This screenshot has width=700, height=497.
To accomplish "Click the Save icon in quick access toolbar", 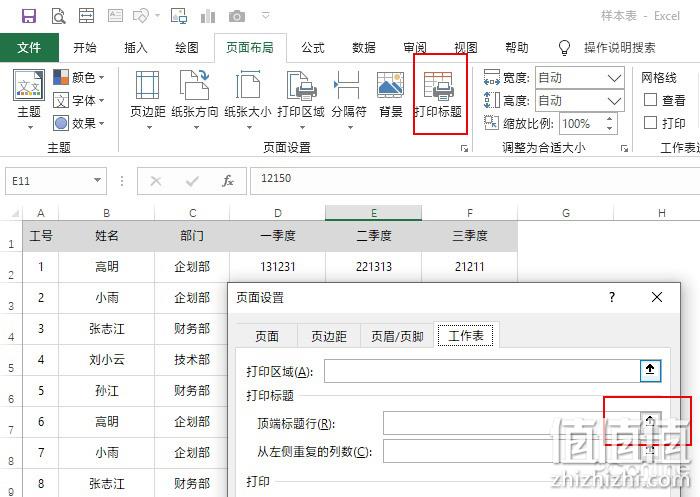I will pos(29,17).
